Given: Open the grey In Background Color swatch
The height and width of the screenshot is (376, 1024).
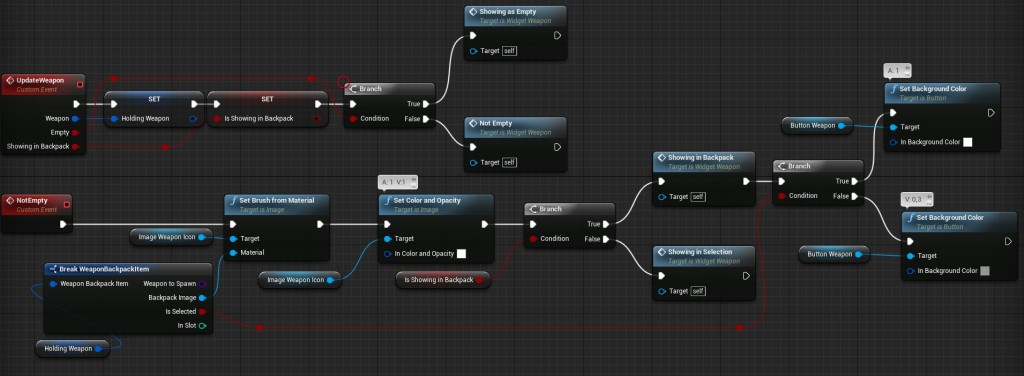Looking at the screenshot, I should pos(985,271).
